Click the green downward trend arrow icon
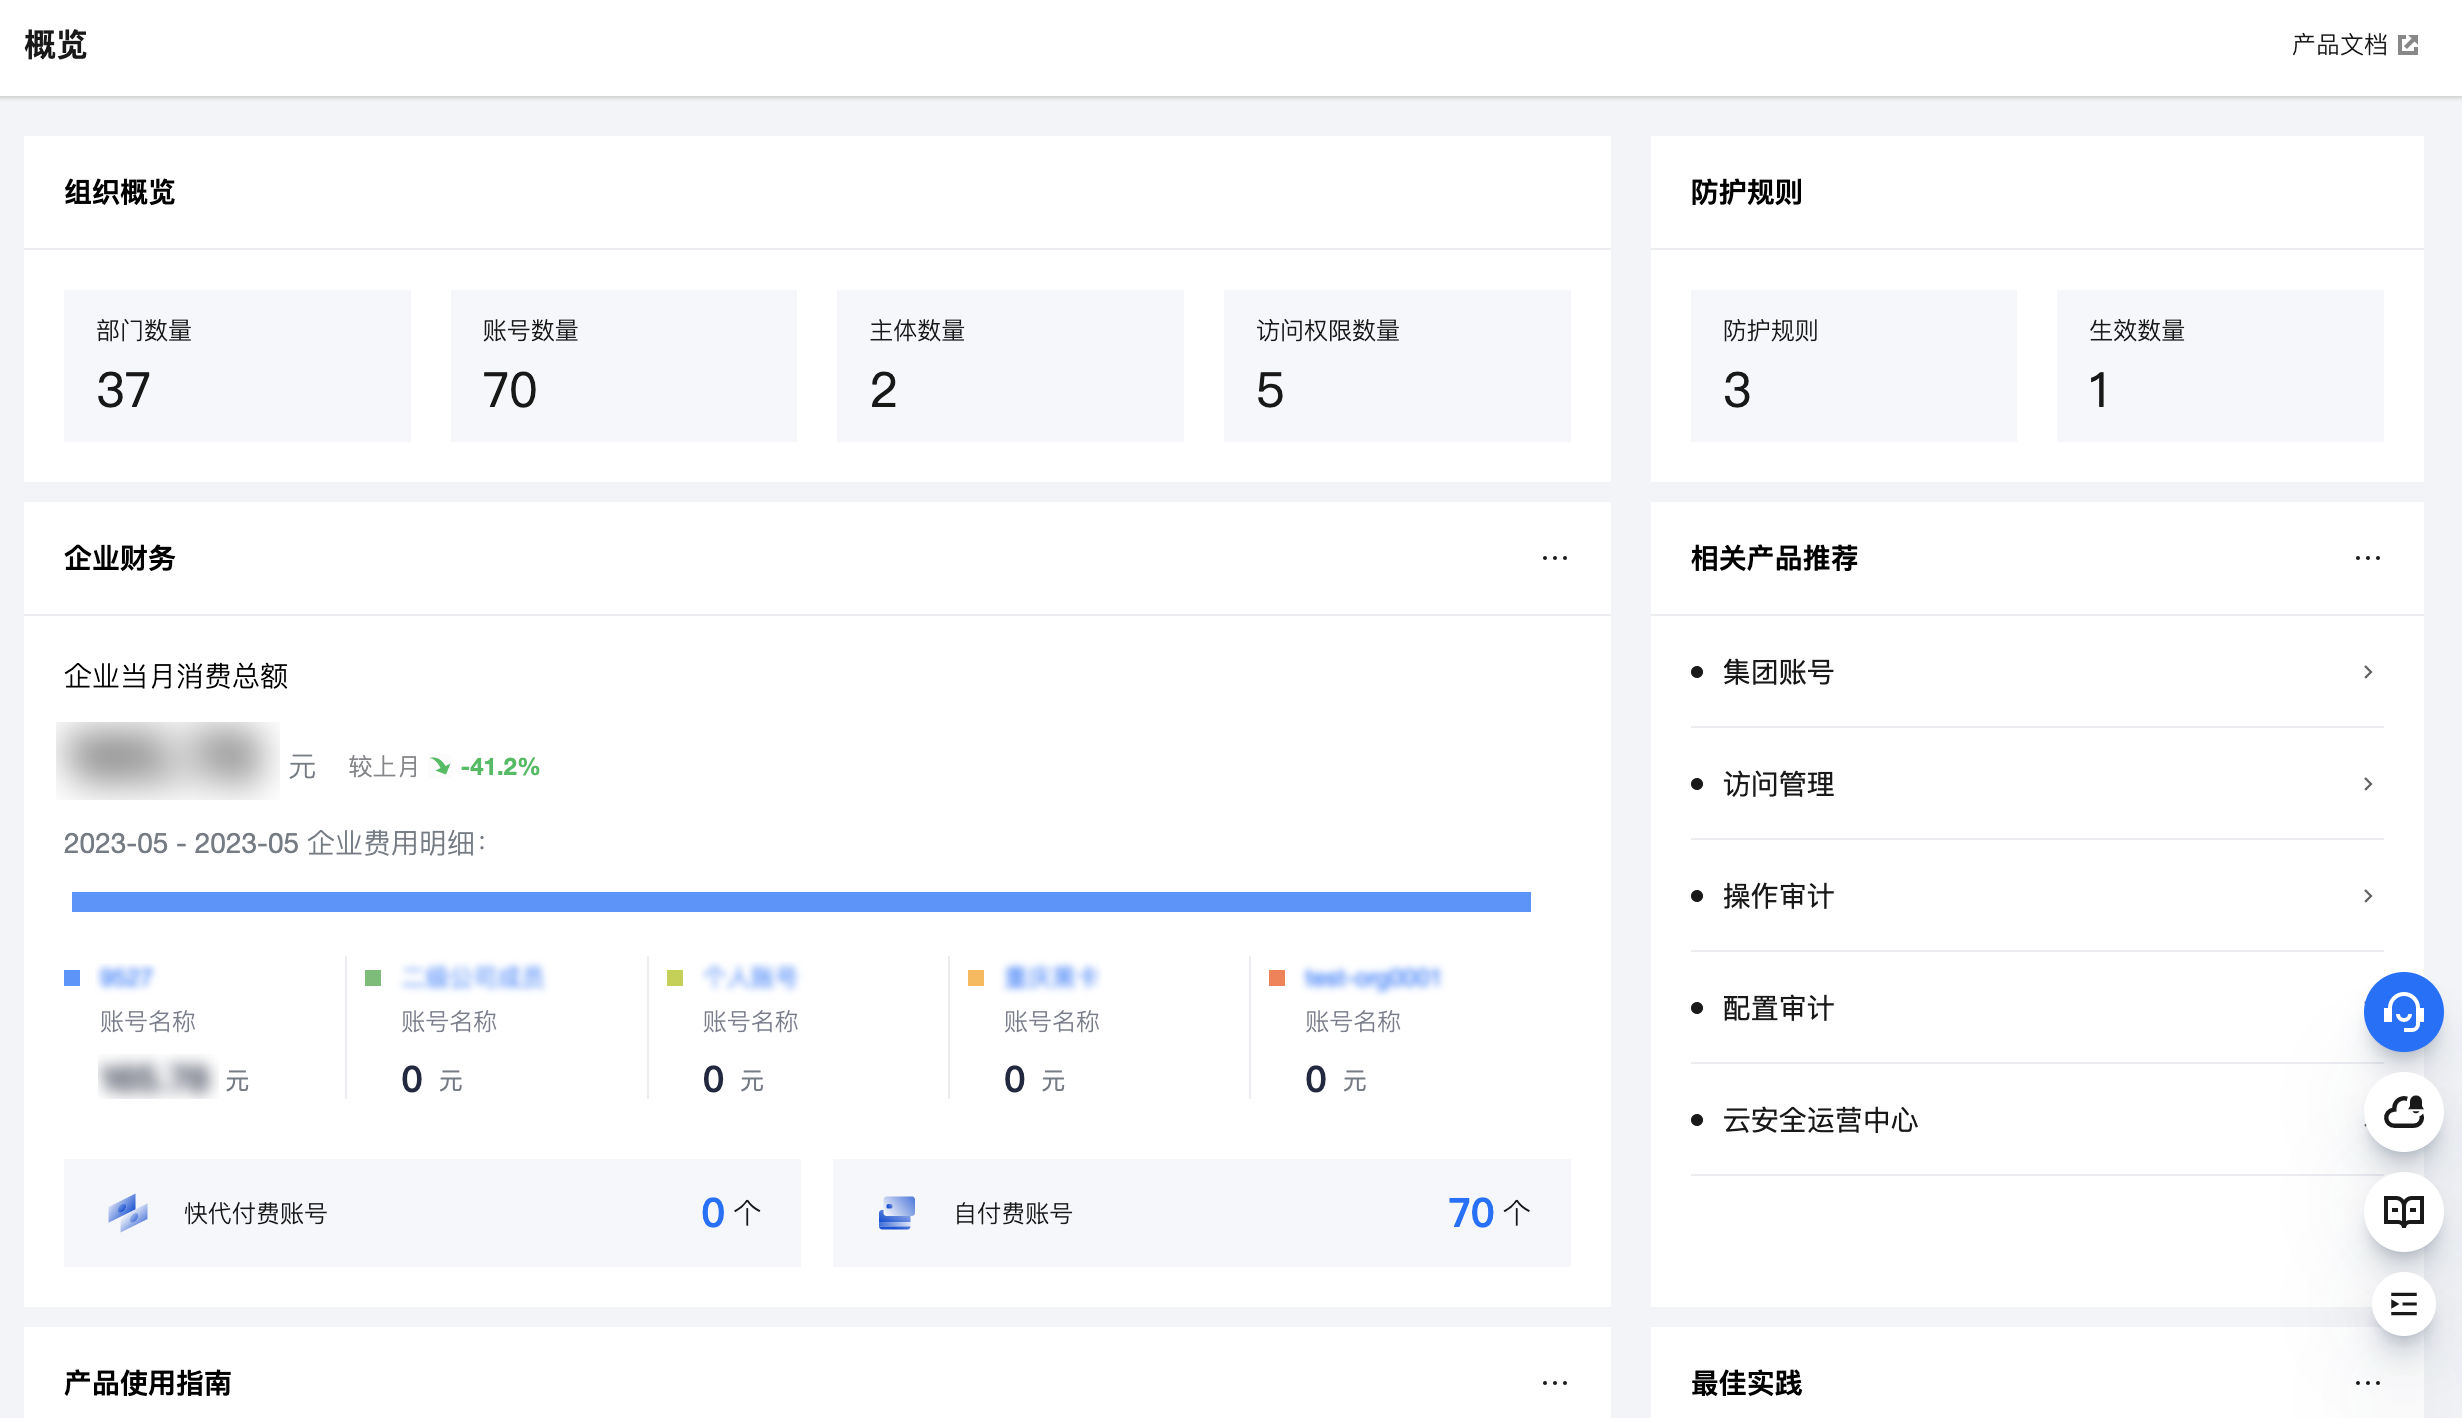The height and width of the screenshot is (1418, 2462). [441, 766]
